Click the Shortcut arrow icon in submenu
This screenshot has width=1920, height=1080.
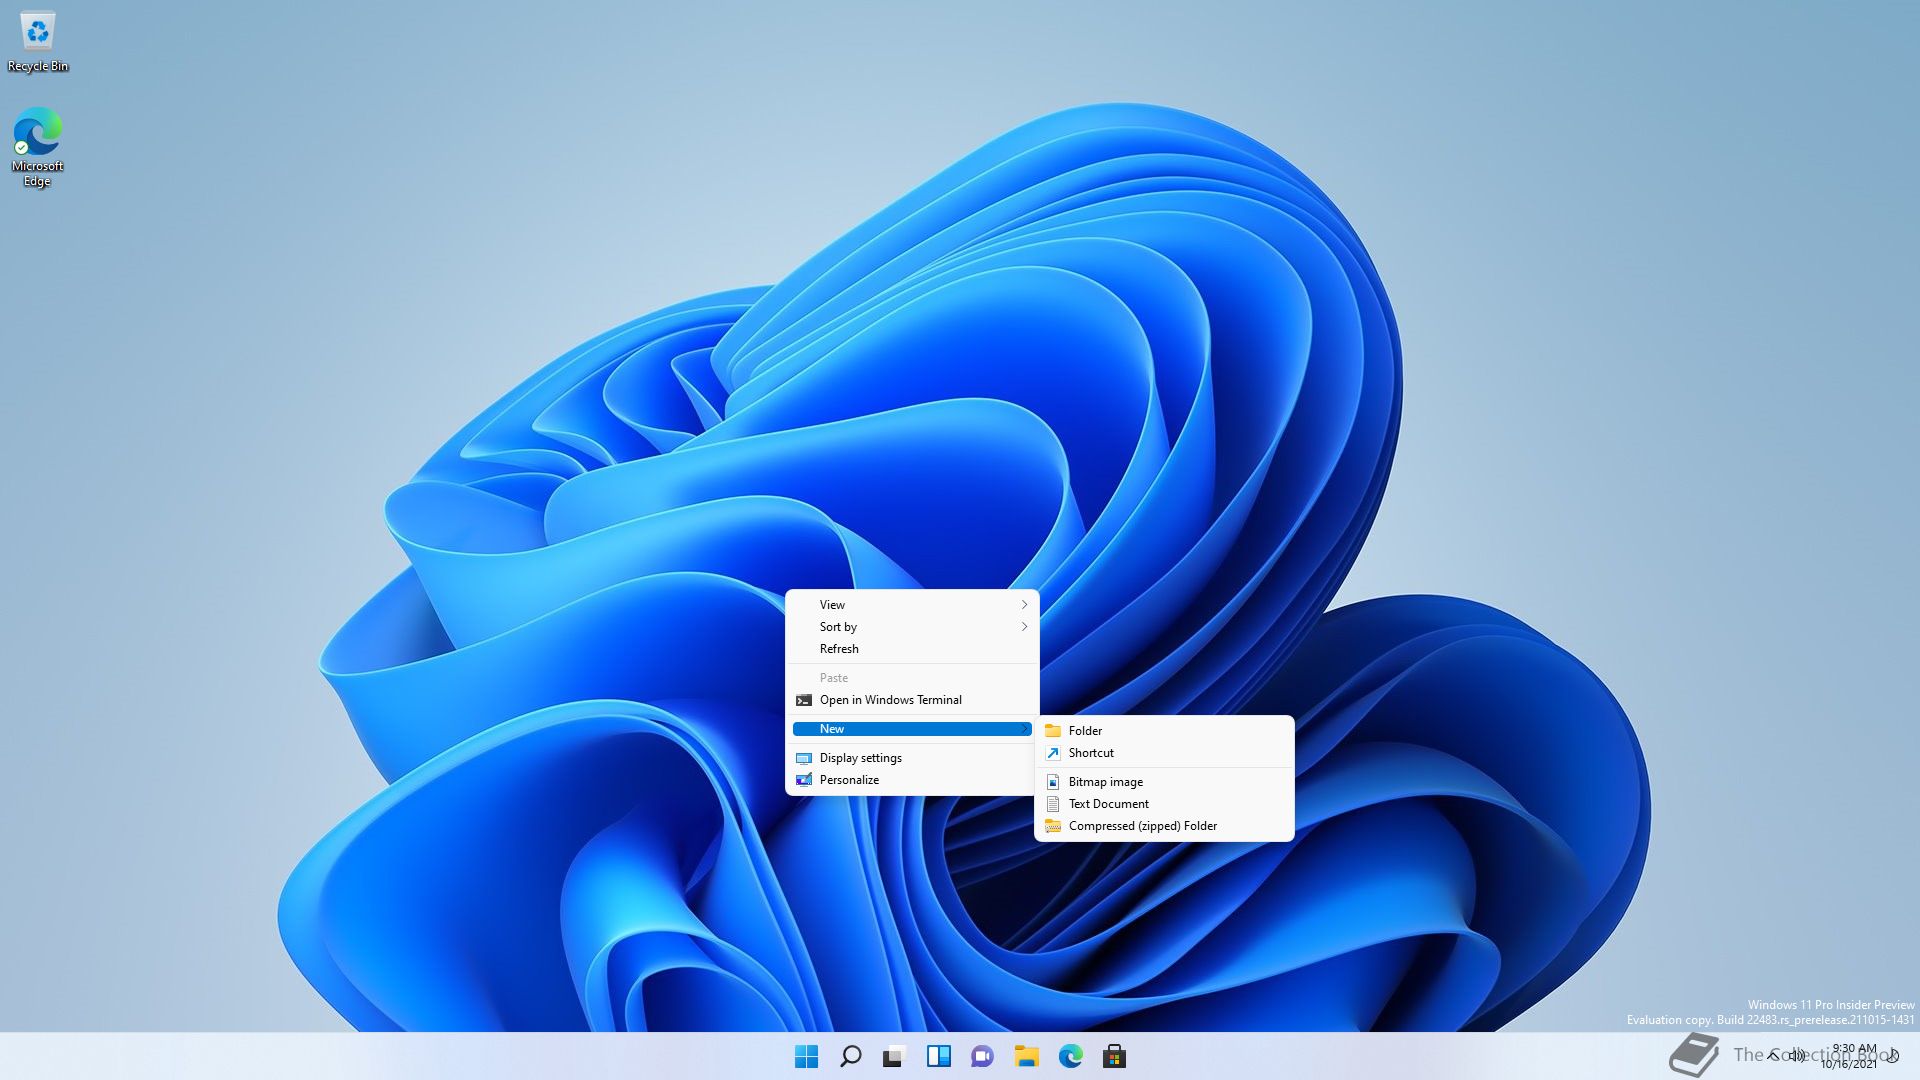pyautogui.click(x=1052, y=753)
